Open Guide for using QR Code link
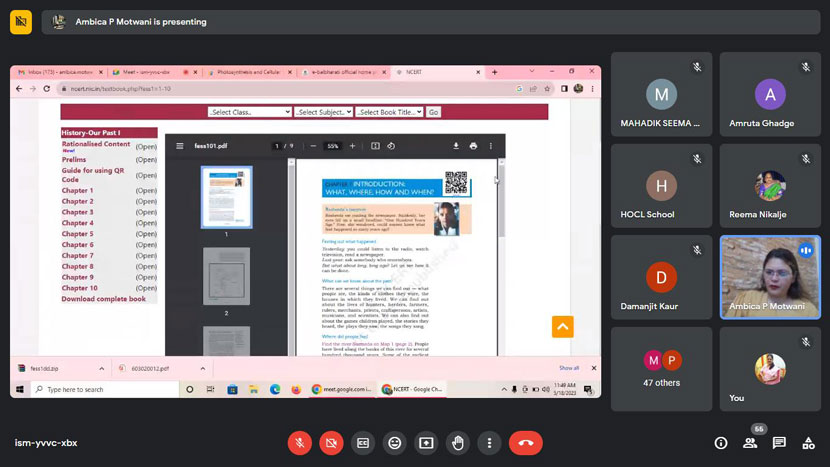This screenshot has width=830, height=467. pos(93,175)
